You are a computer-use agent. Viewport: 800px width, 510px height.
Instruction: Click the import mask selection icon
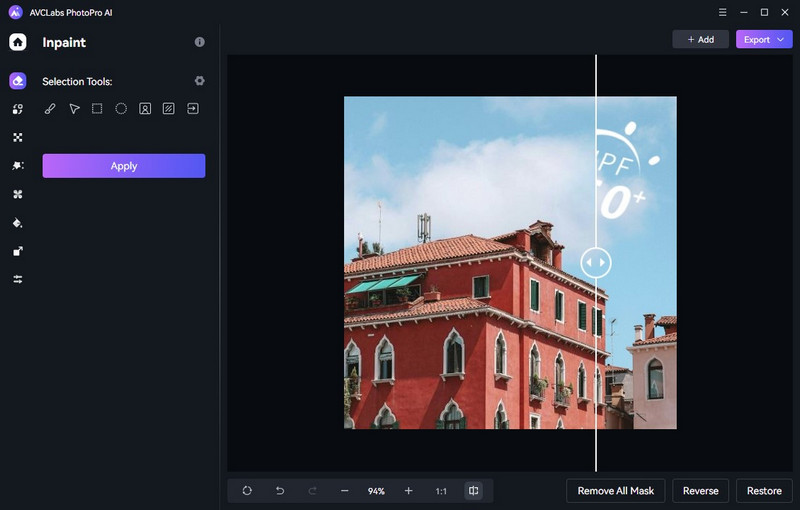(x=193, y=109)
